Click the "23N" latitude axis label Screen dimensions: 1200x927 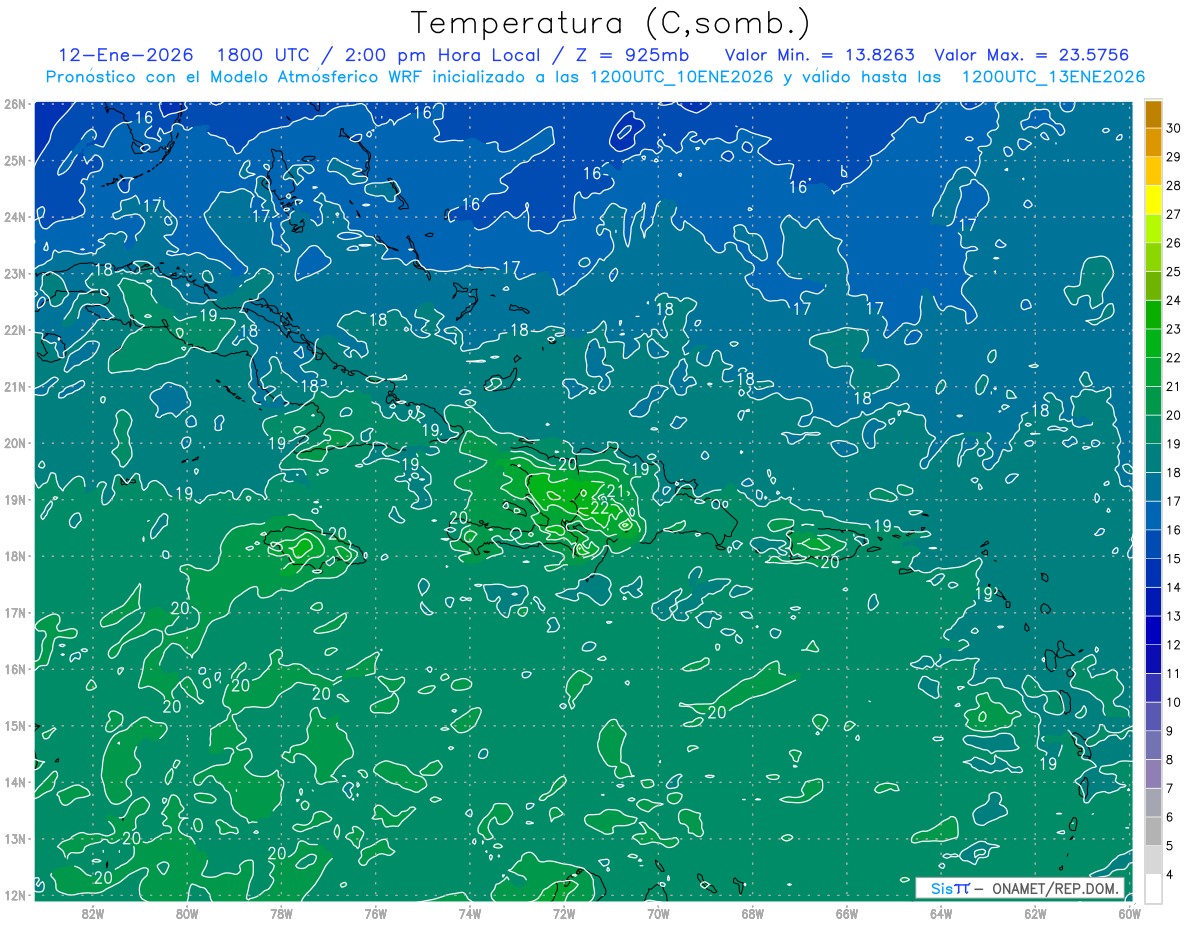(x=15, y=273)
